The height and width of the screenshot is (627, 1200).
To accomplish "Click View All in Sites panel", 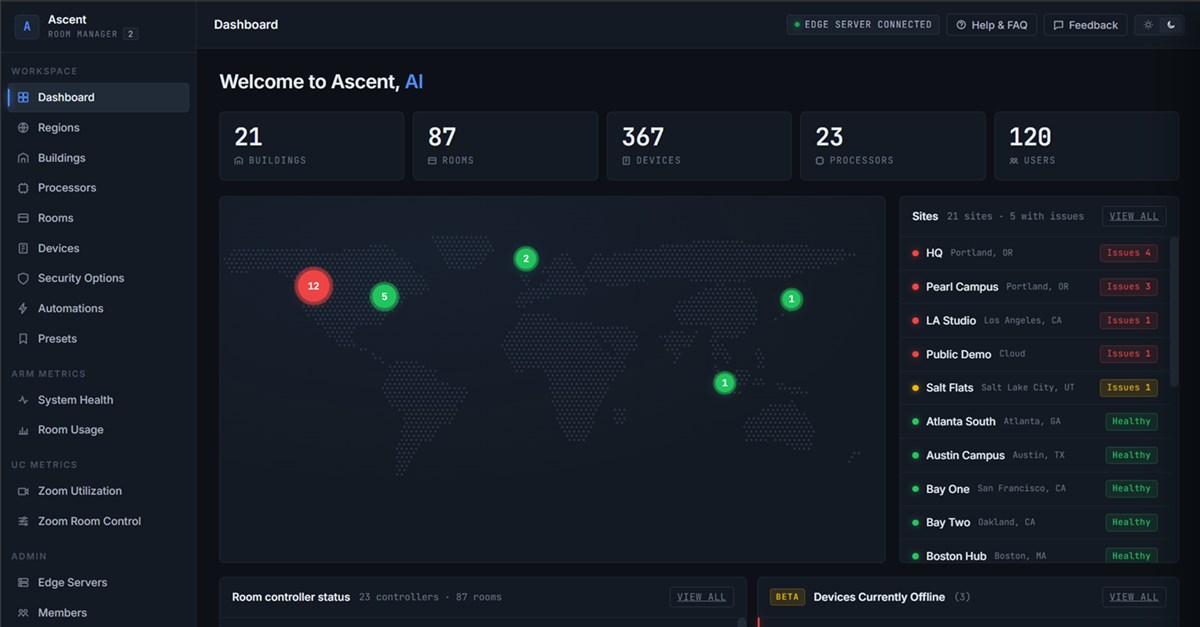I will coord(1134,216).
